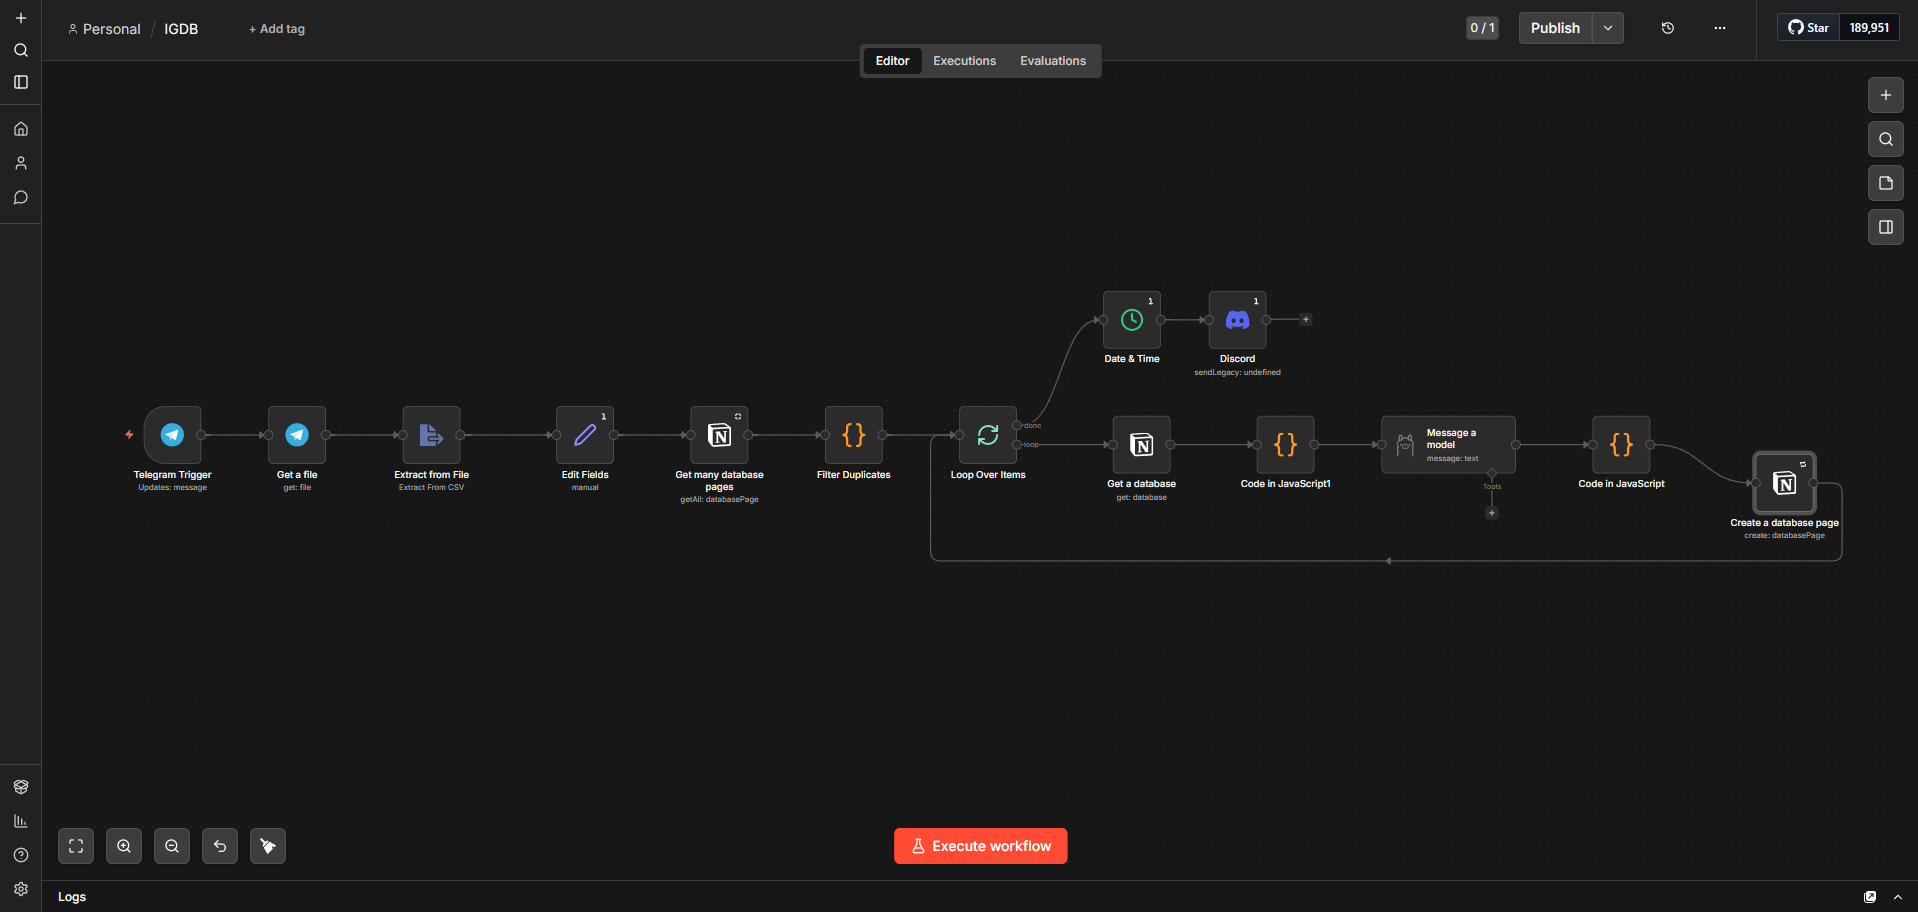Open the Code in JavaScript1 node
The width and height of the screenshot is (1918, 912).
[1285, 445]
